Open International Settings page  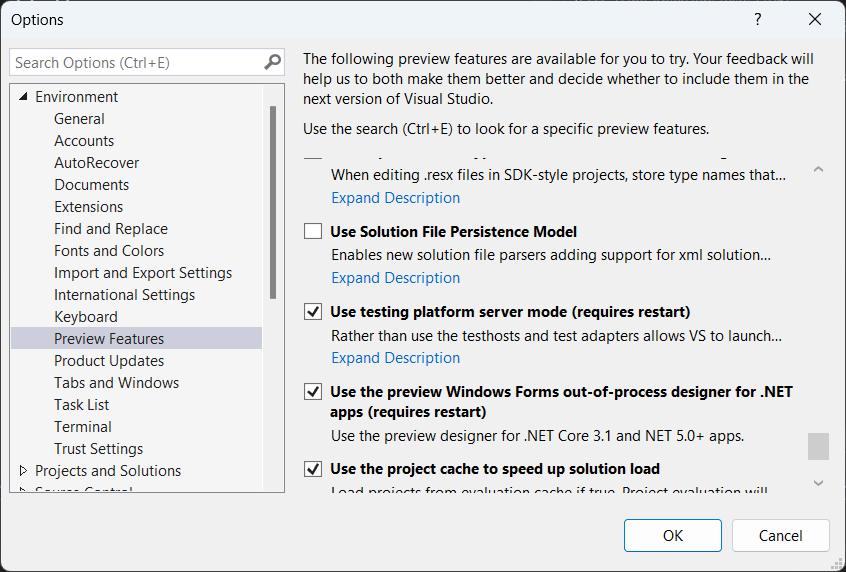pos(125,295)
